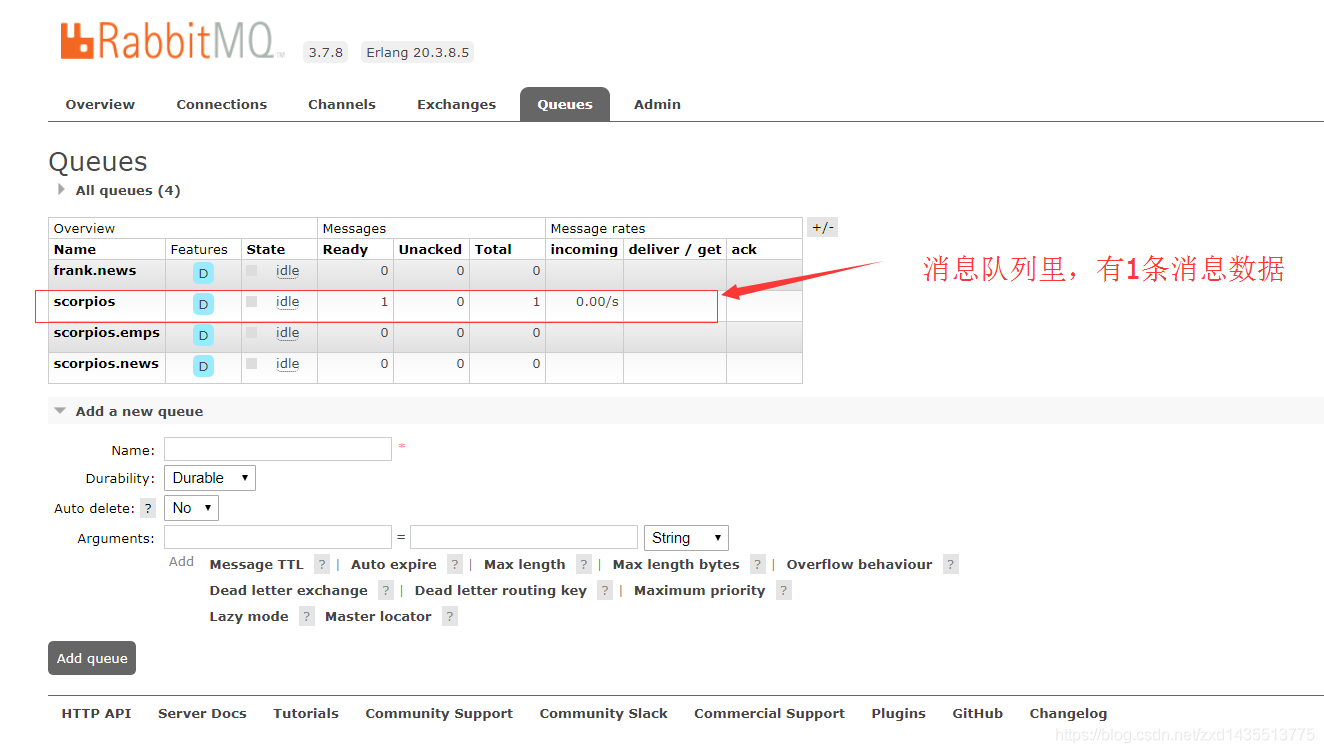This screenshot has width=1324, height=753.
Task: Go to the Overview tab
Action: click(100, 104)
